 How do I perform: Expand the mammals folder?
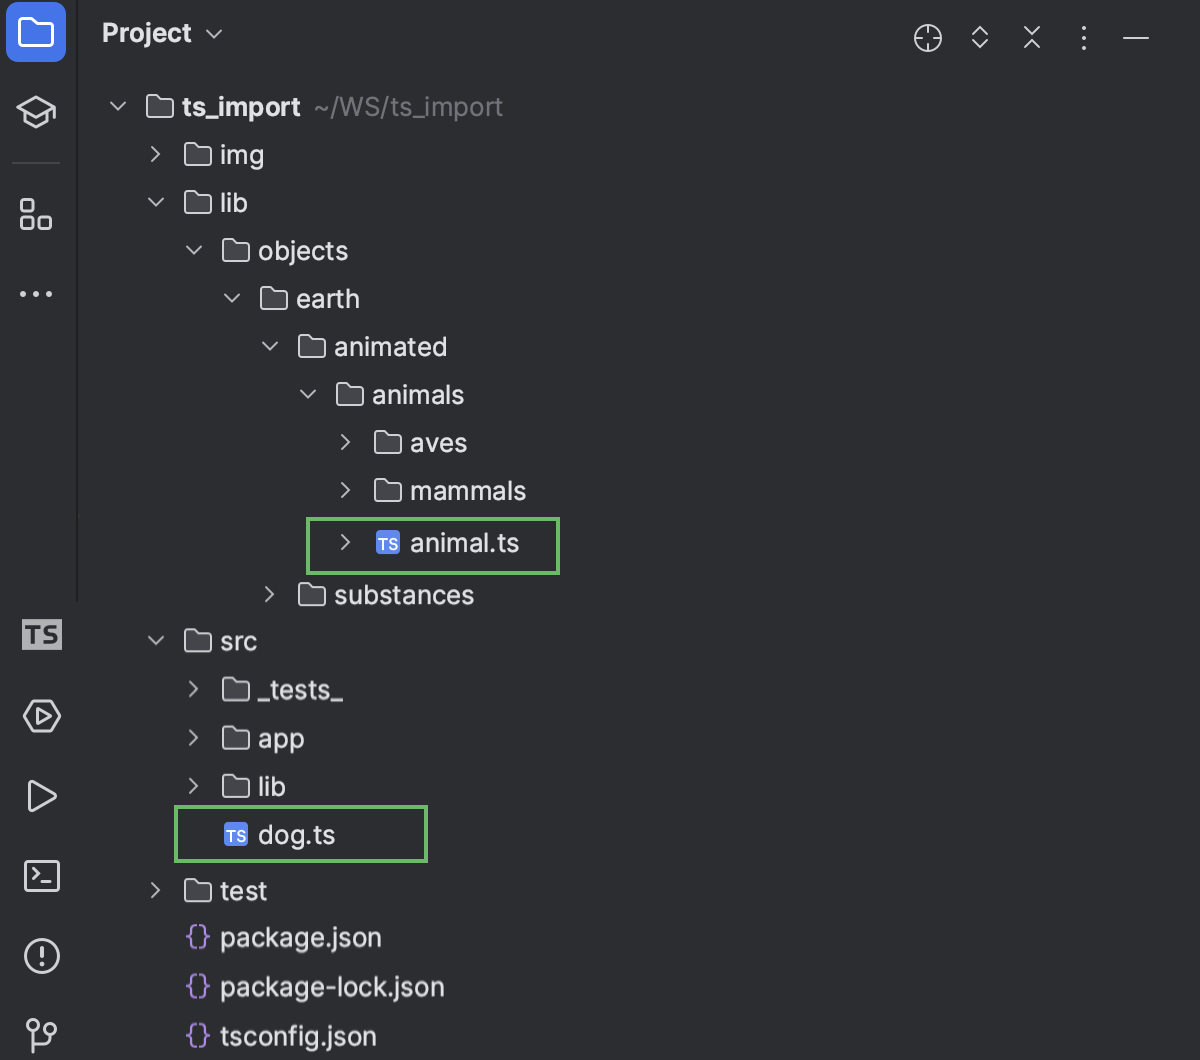345,490
